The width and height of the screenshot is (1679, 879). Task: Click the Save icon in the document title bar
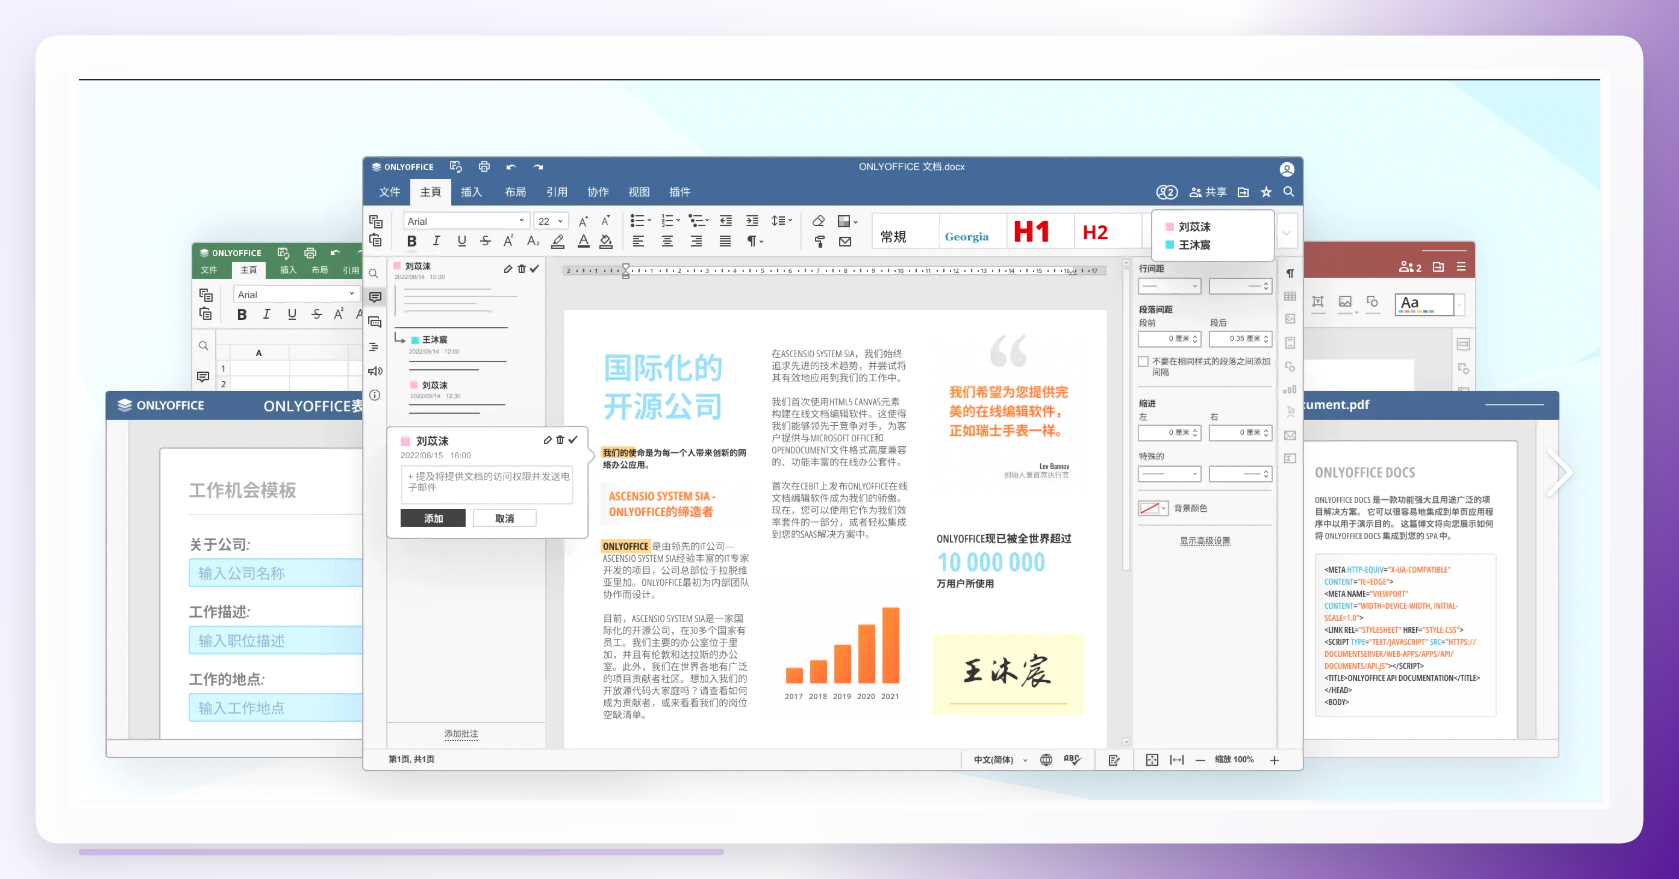[456, 167]
